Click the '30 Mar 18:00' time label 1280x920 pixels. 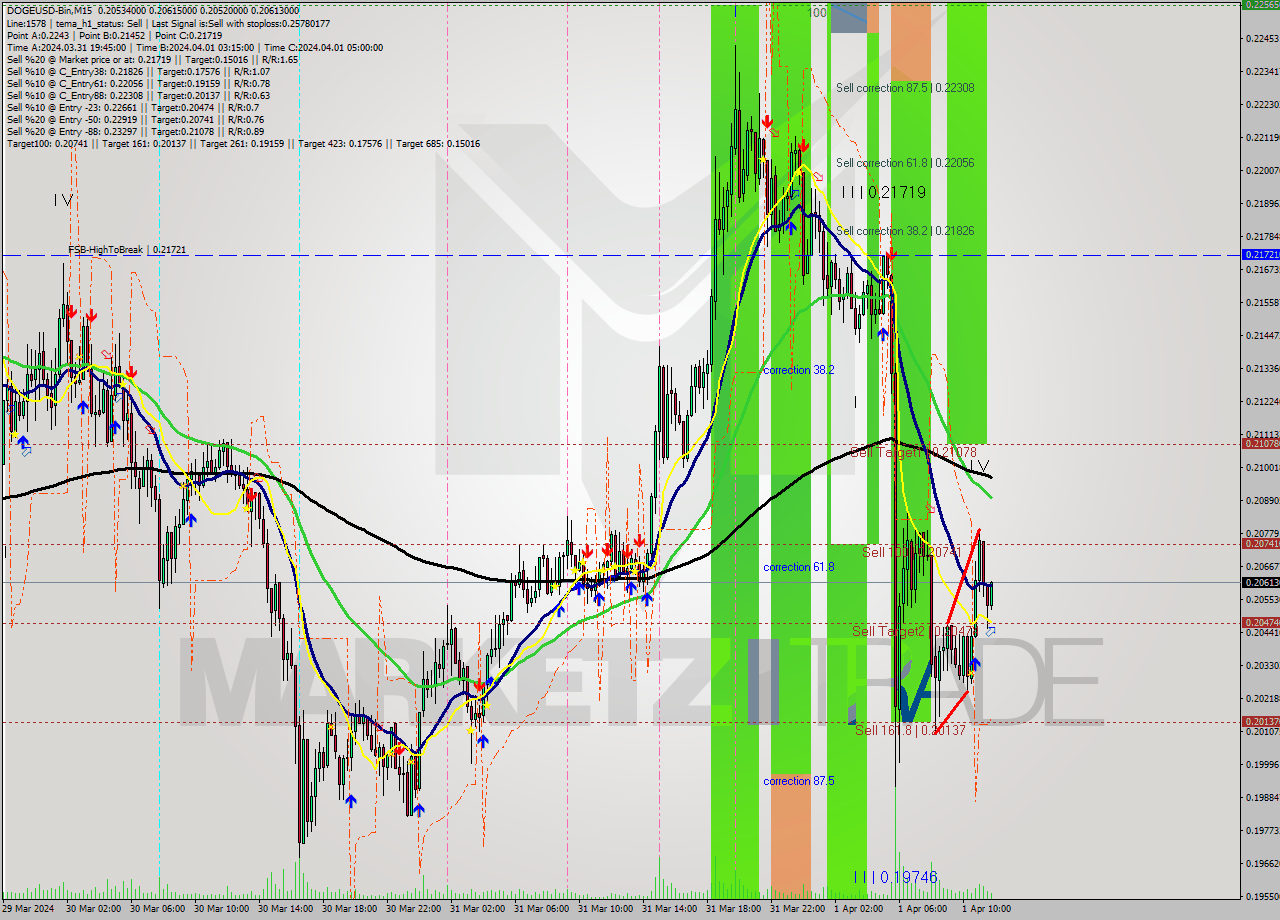[x=349, y=909]
